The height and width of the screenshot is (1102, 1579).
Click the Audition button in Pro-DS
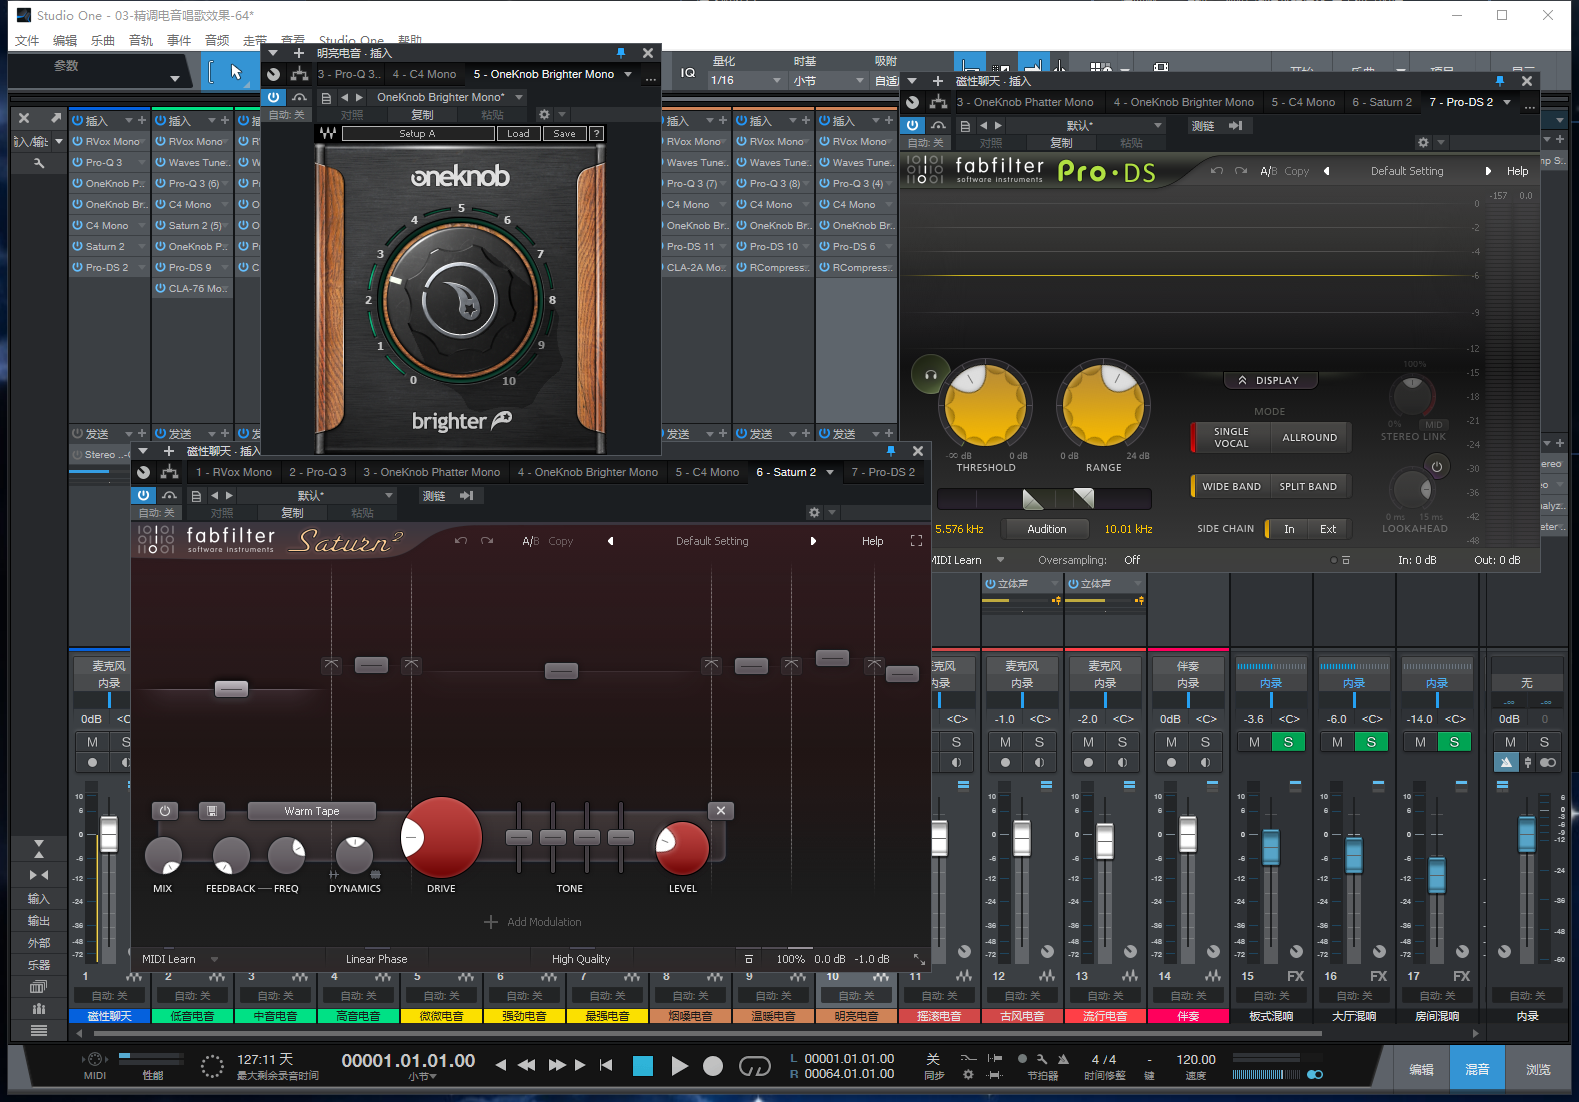[x=1046, y=529]
